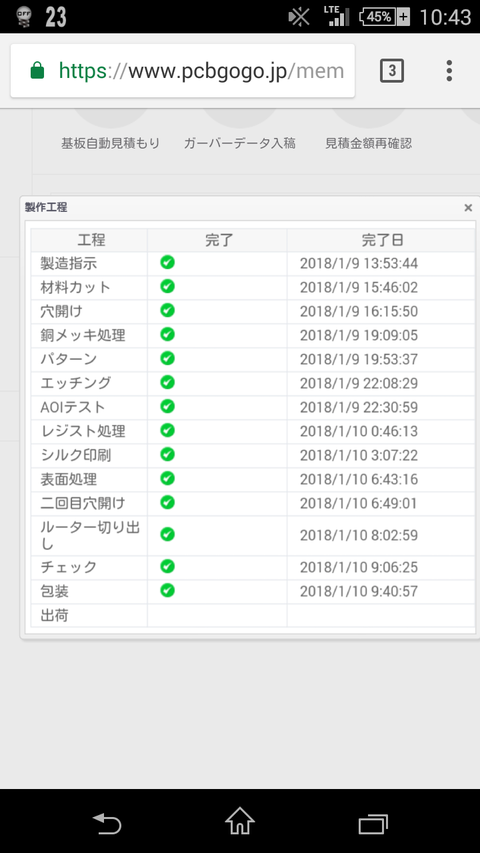
Task: Select the 二回目穴開け process row label
Action: click(x=83, y=504)
